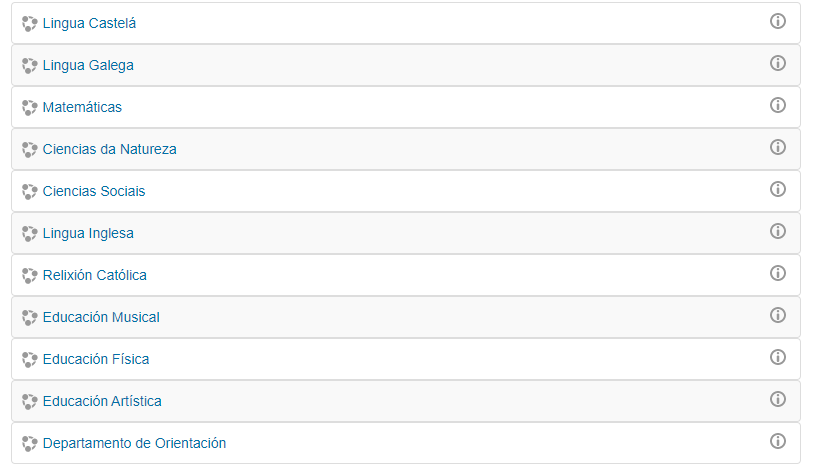Viewport: 814px width, 467px height.
Task: Click the course icon beside Lingua Inglesa
Action: tap(30, 234)
